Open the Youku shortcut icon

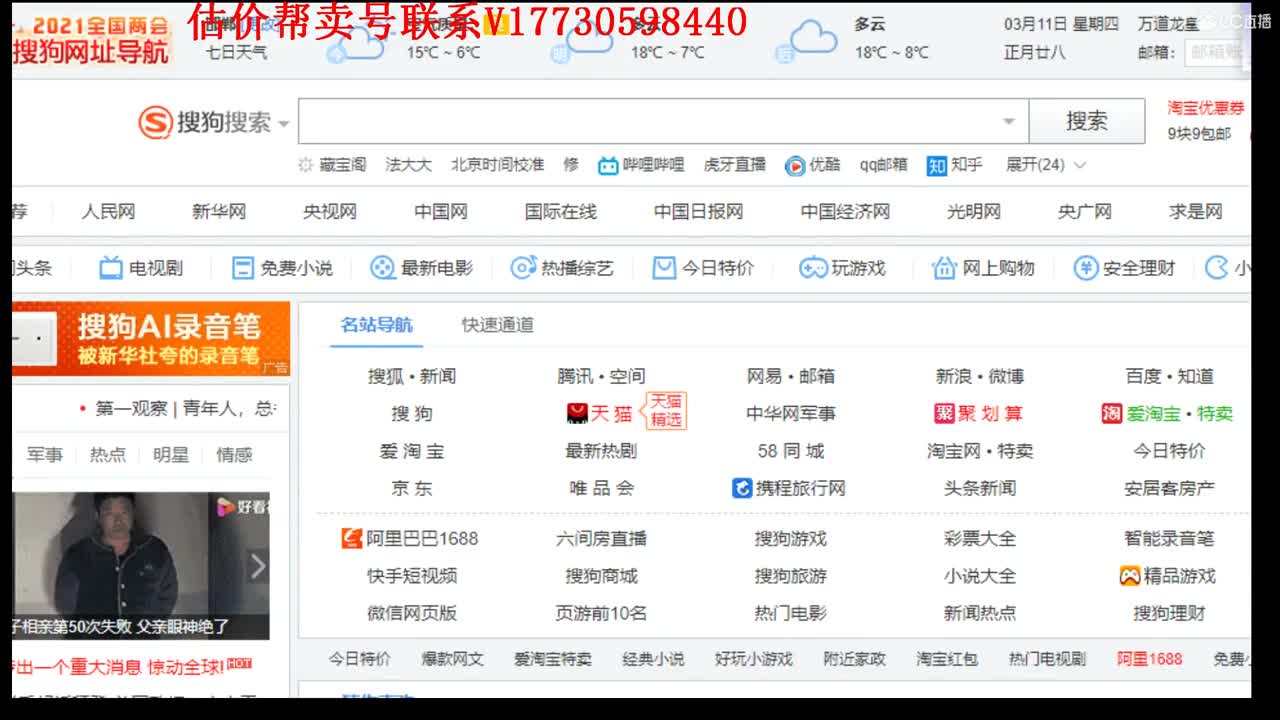[795, 166]
